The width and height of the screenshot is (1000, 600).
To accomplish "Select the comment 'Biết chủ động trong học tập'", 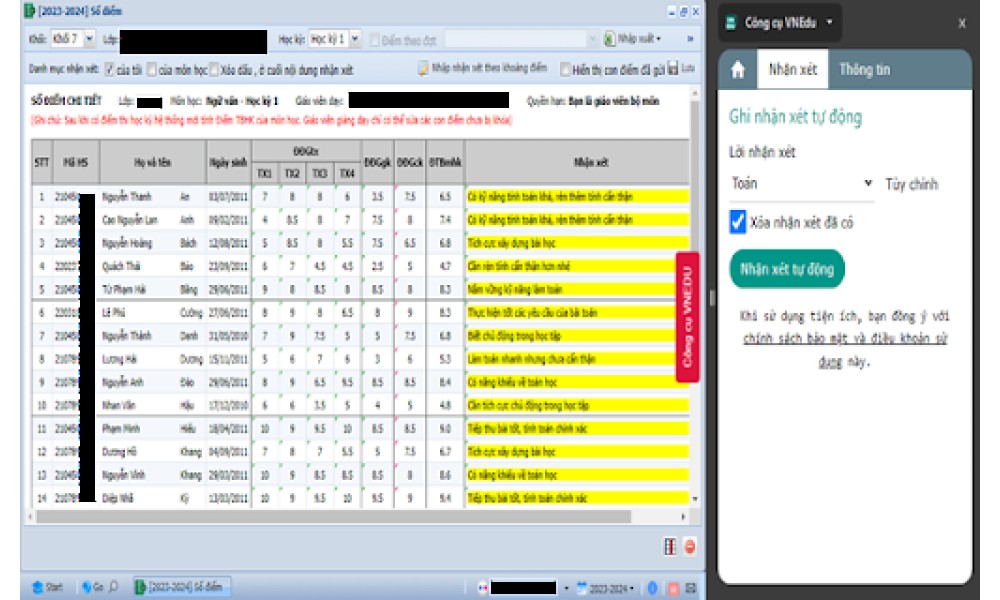I will click(514, 335).
